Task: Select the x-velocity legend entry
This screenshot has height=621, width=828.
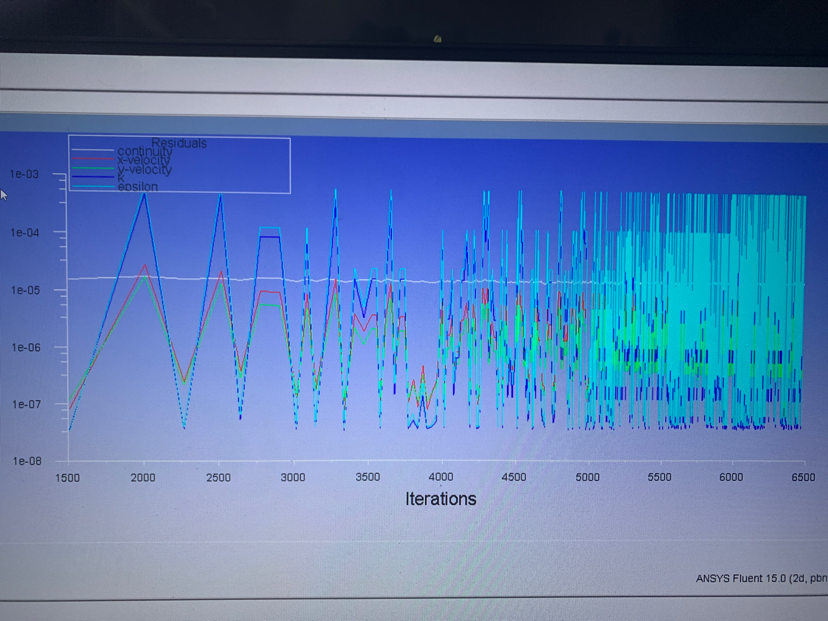Action: point(144,160)
